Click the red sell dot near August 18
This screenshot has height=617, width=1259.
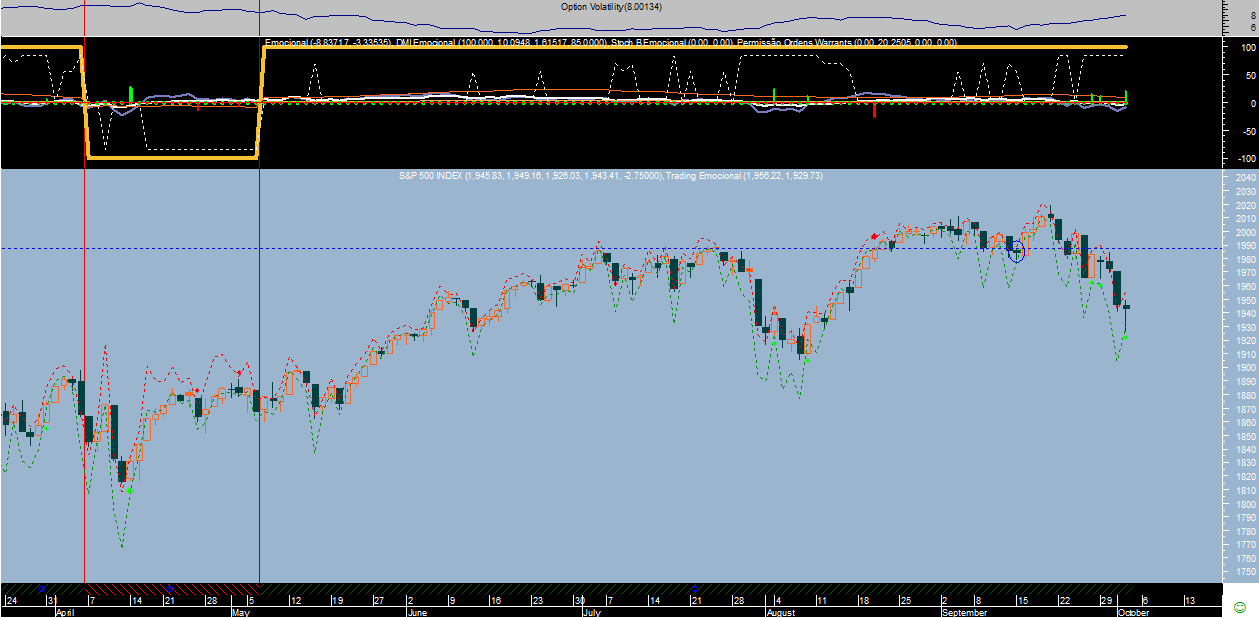[875, 236]
